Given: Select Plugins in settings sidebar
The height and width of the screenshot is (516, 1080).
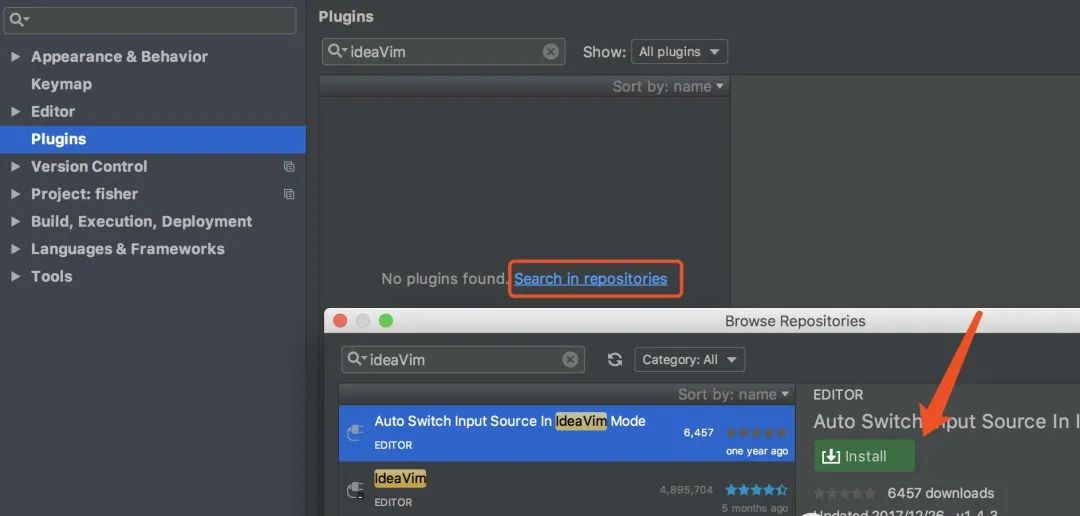Looking at the screenshot, I should tap(153, 139).
